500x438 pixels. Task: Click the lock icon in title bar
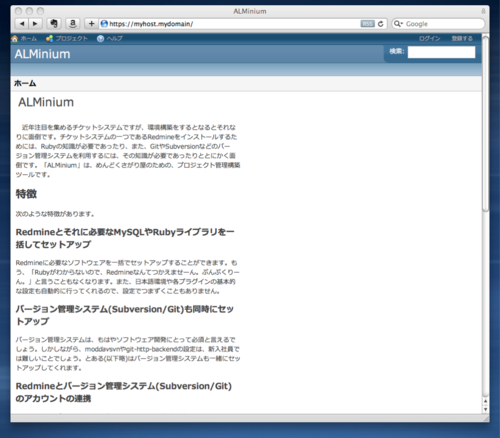pyautogui.click(x=483, y=11)
